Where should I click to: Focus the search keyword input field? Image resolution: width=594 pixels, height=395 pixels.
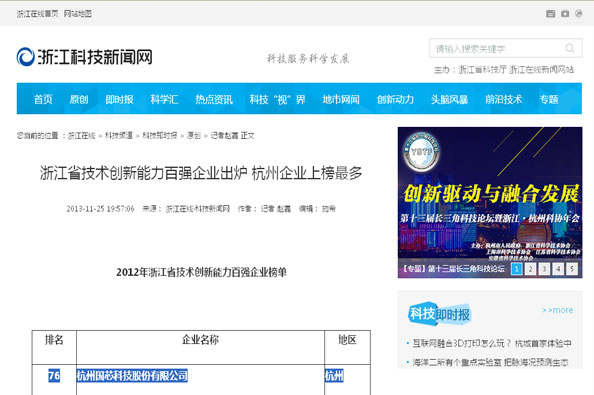[497, 48]
